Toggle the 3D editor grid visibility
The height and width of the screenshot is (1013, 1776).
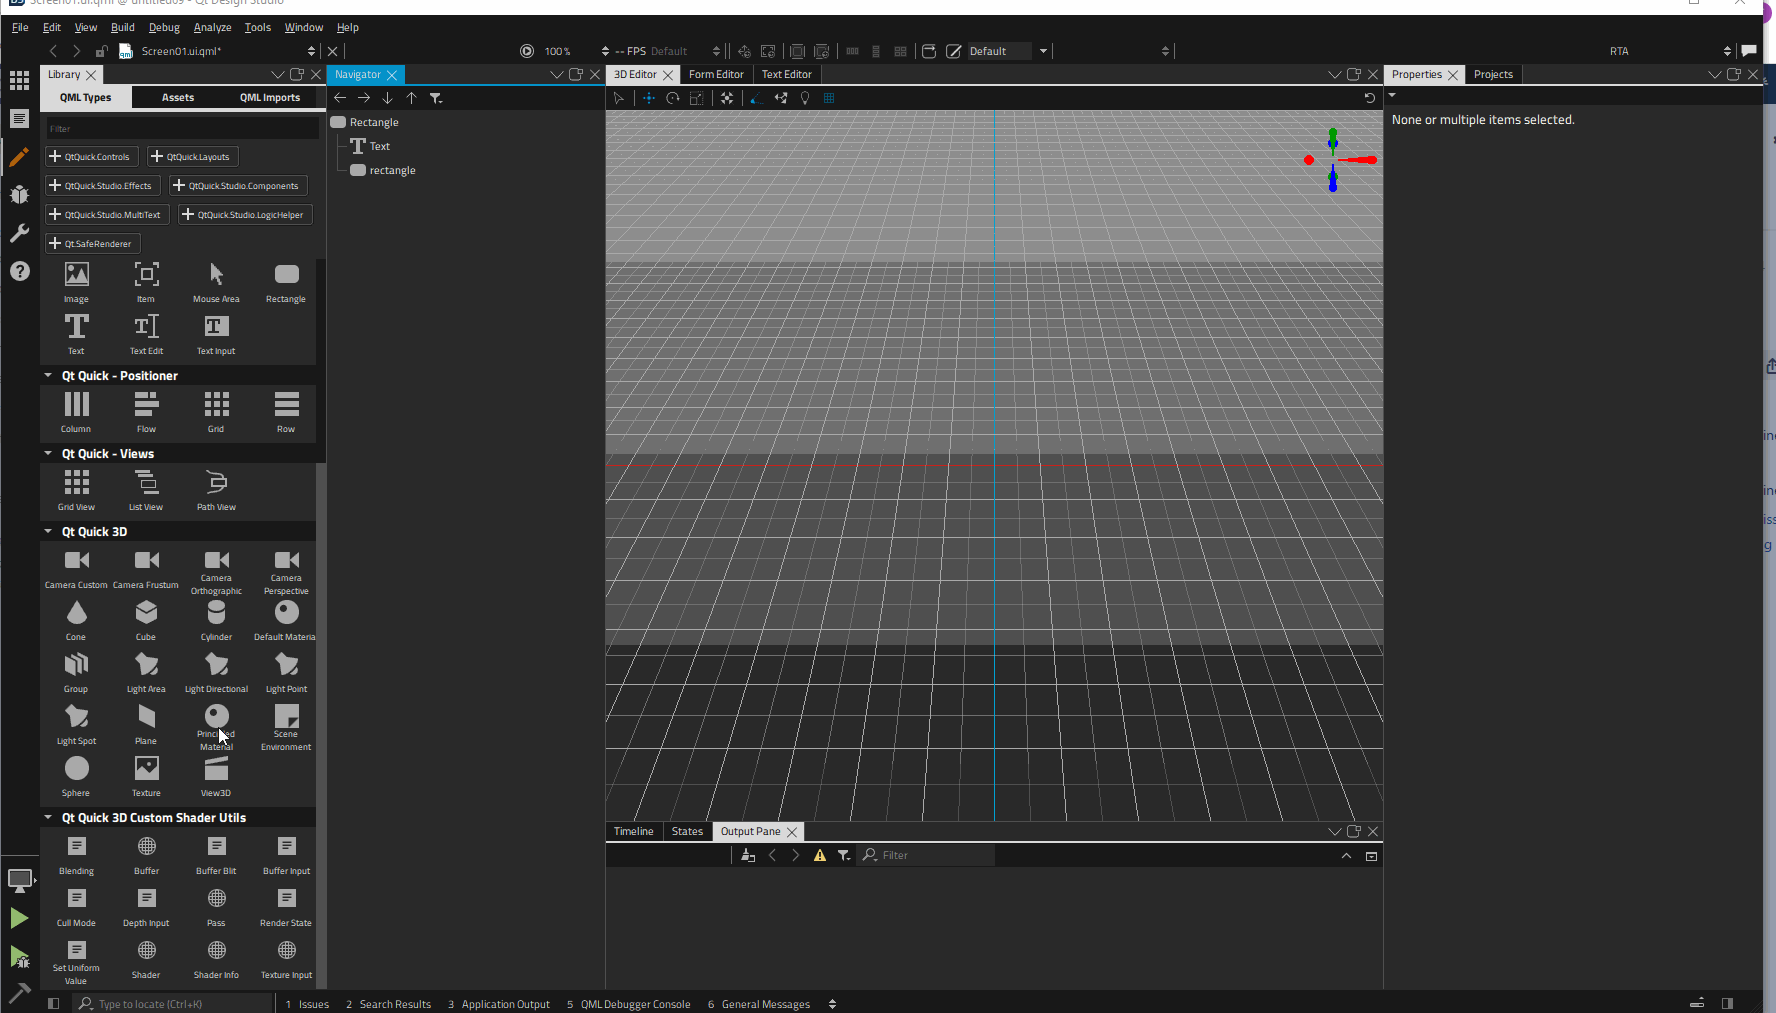(829, 98)
